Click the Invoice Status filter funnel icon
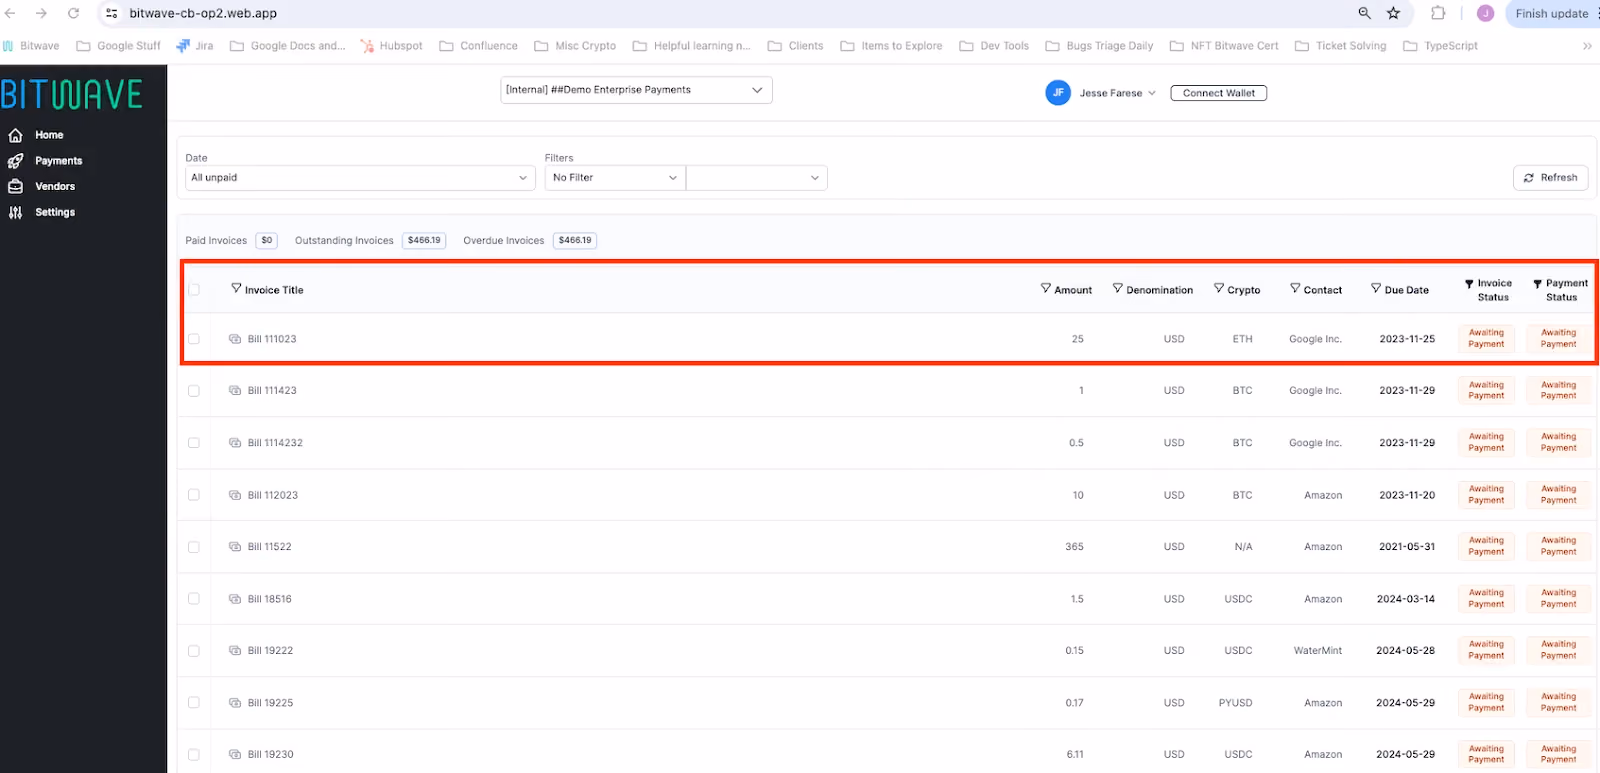 point(1469,284)
